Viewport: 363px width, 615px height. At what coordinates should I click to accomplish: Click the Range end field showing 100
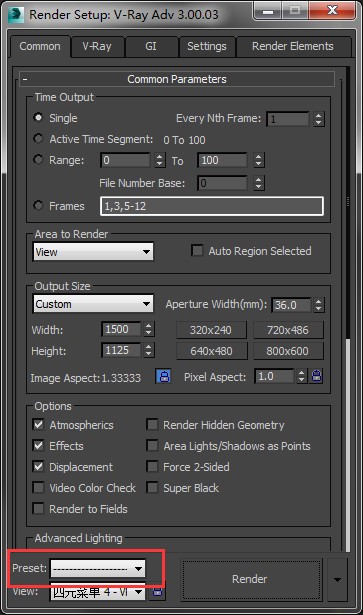tap(223, 160)
